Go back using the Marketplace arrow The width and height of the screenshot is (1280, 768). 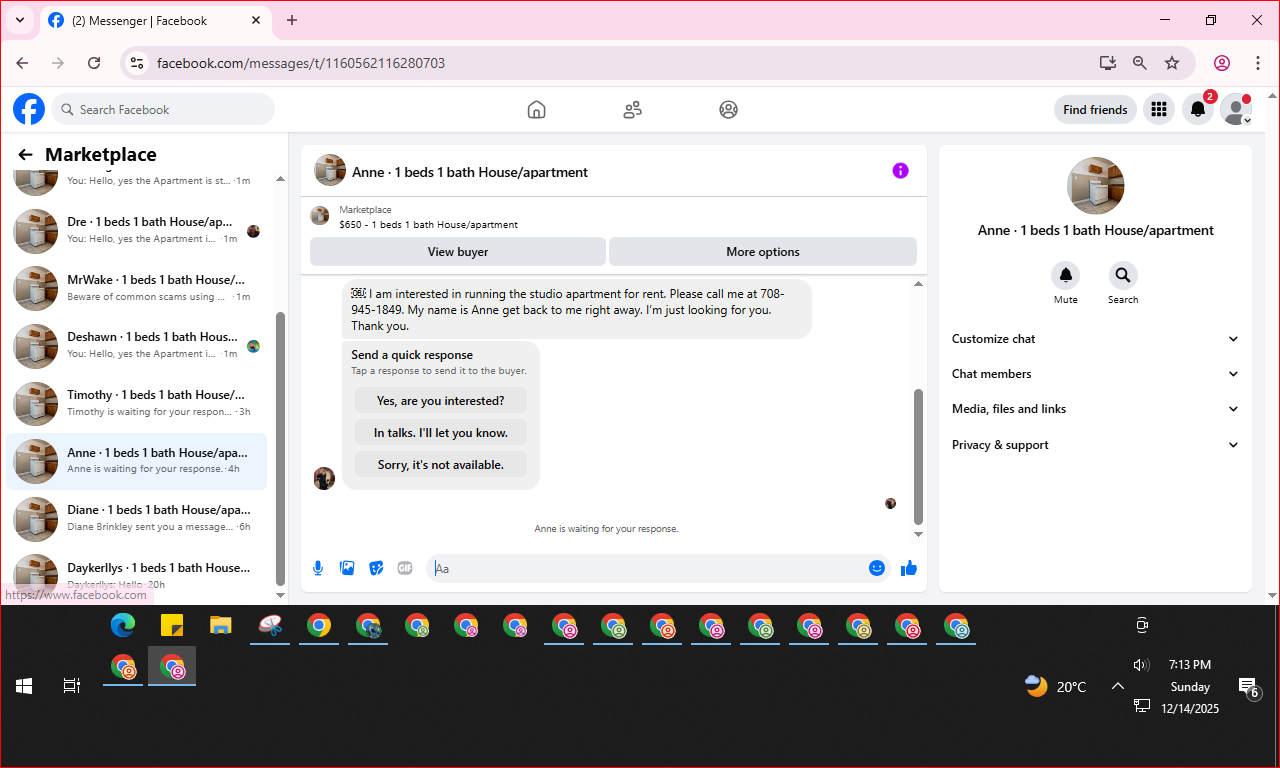[26, 155]
